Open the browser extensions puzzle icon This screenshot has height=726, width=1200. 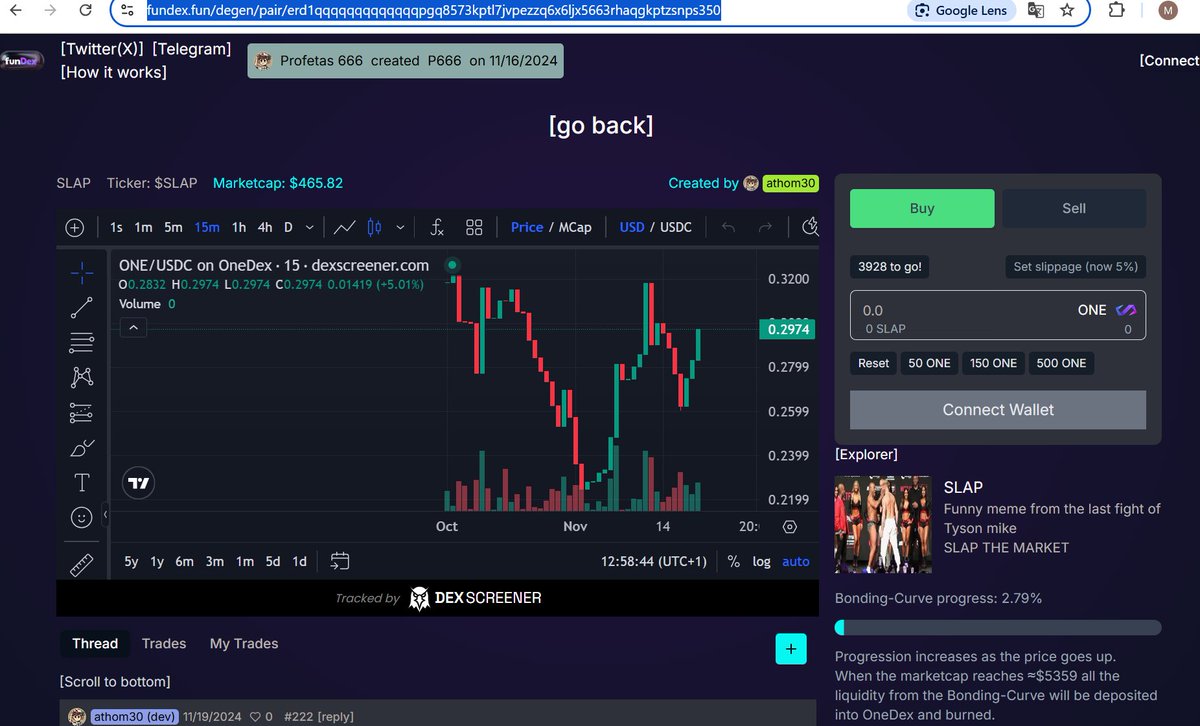pos(1117,10)
